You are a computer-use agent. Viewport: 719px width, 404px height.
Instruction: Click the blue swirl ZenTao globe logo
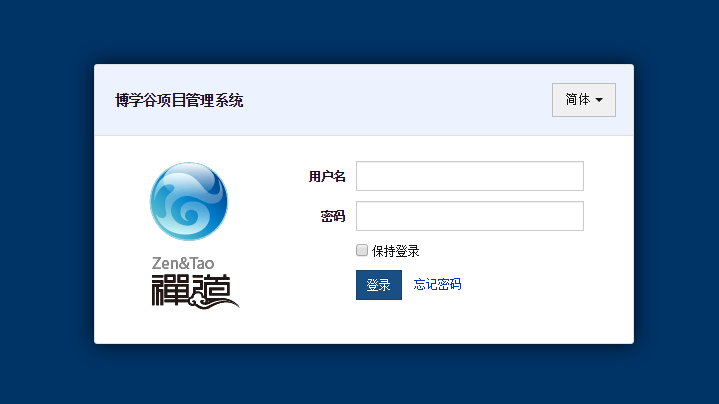click(x=189, y=201)
